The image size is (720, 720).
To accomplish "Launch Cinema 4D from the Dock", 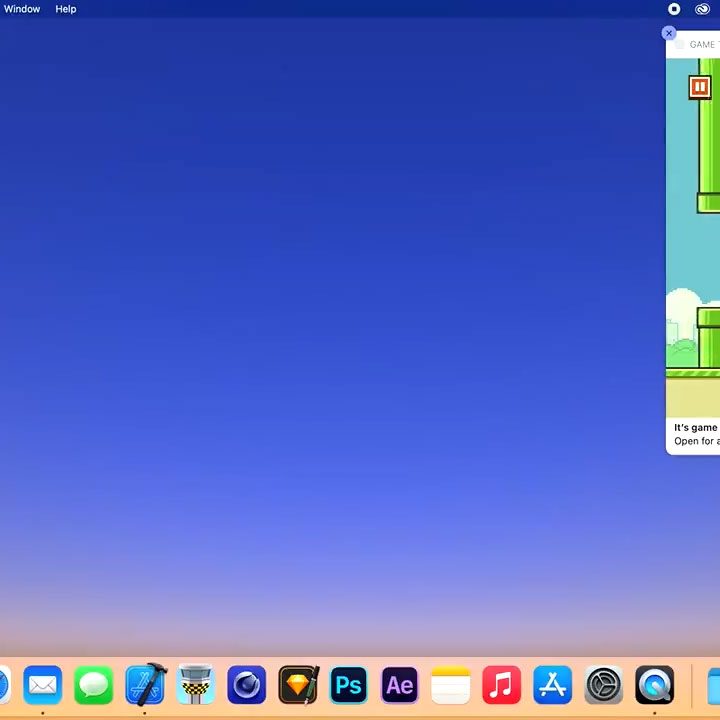I will coord(247,685).
